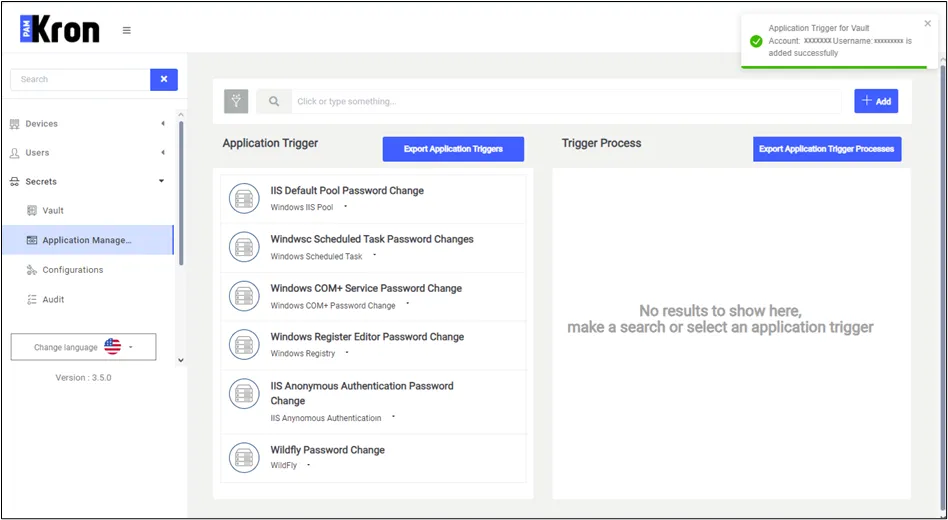Collapse the Secrets menu arrow

coord(161,181)
